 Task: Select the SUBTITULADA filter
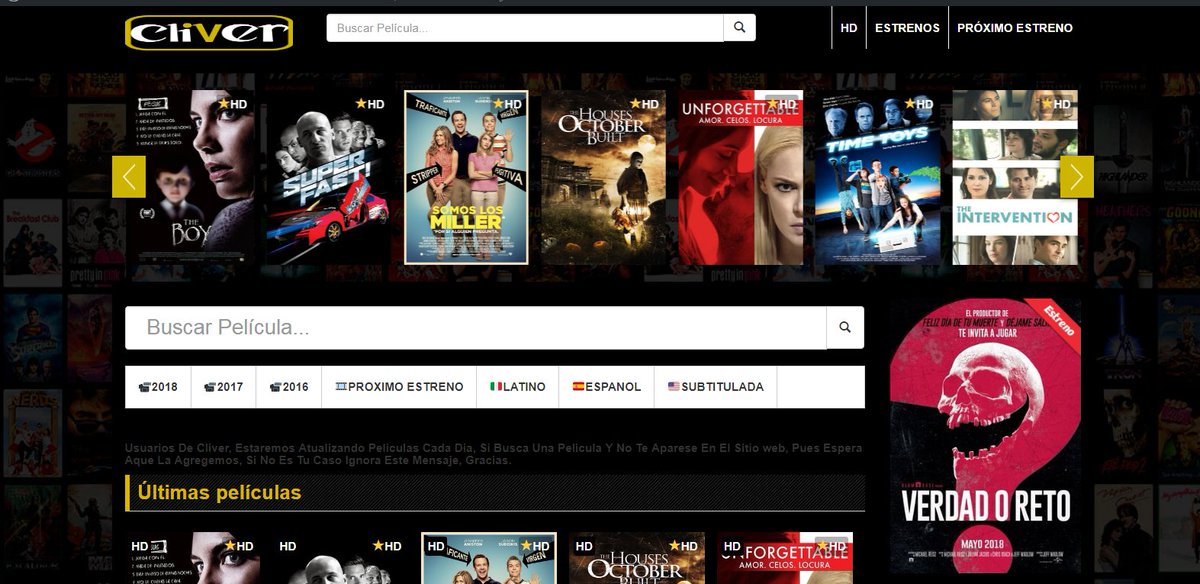click(x=715, y=387)
